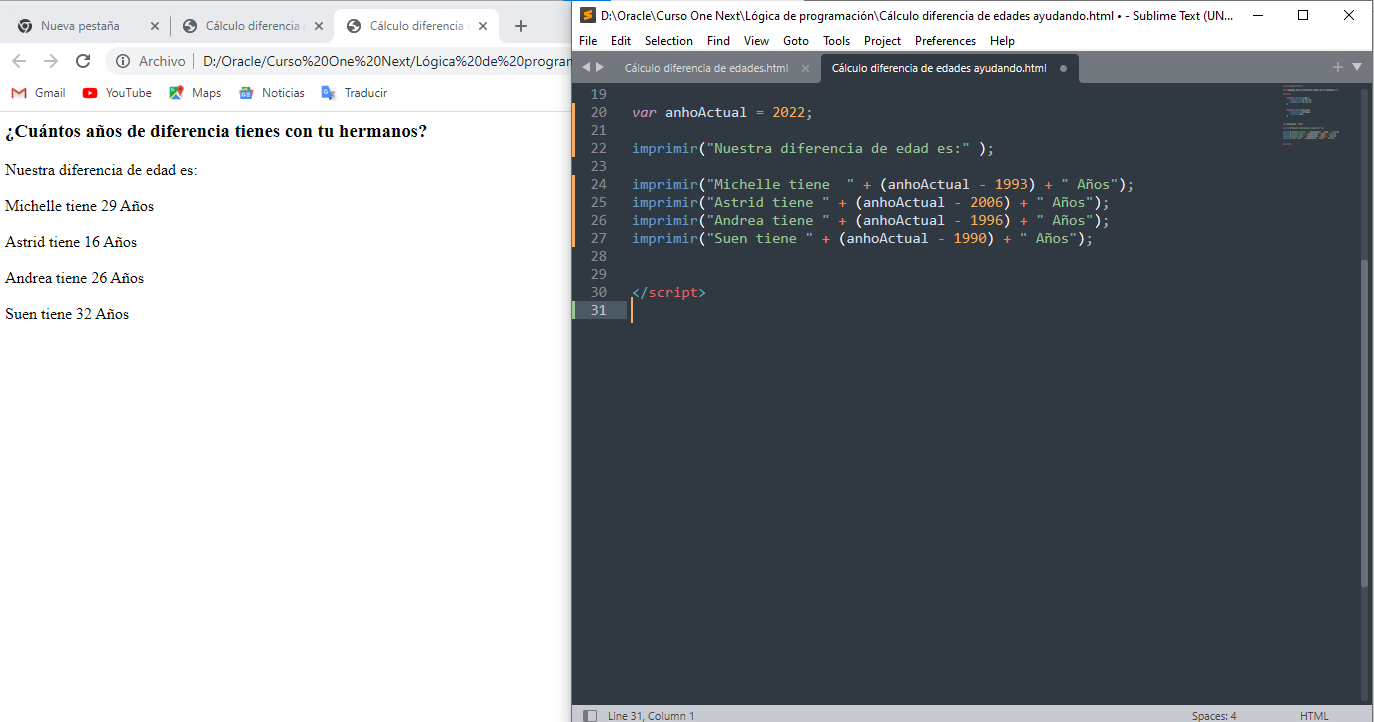Viewport: 1374px width, 722px height.
Task: Maximize the Sublime Text window
Action: pyautogui.click(x=1303, y=15)
